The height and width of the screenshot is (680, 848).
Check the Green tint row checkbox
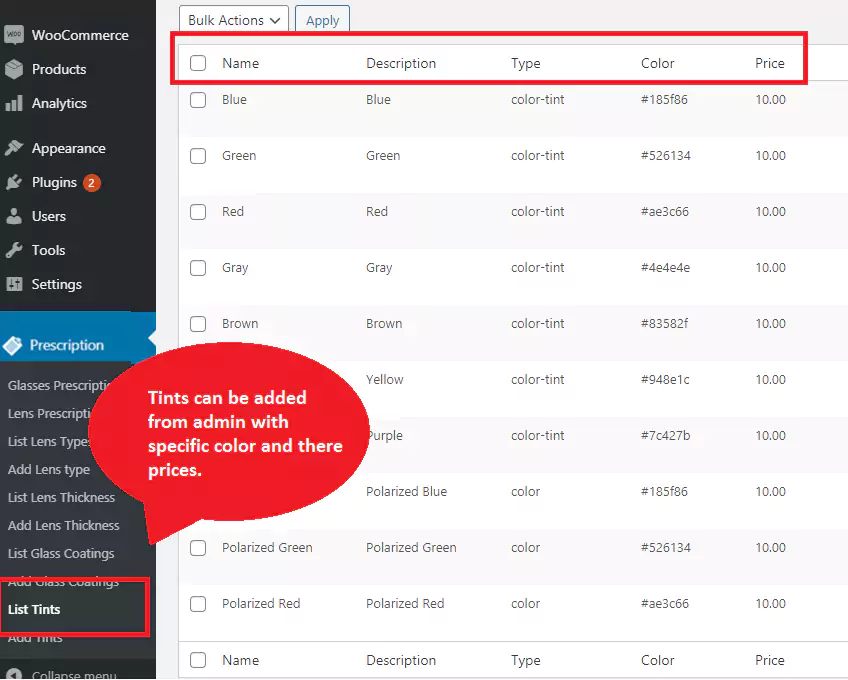(198, 156)
